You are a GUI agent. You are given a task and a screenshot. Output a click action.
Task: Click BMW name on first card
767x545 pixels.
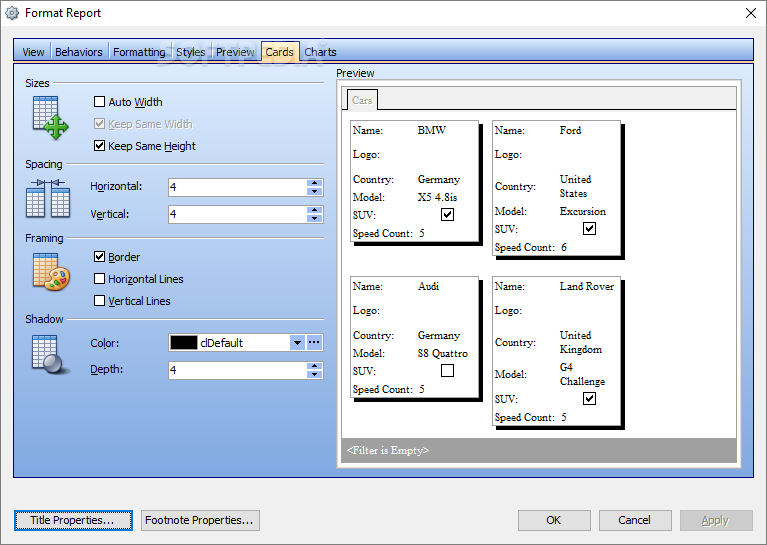[x=431, y=130]
